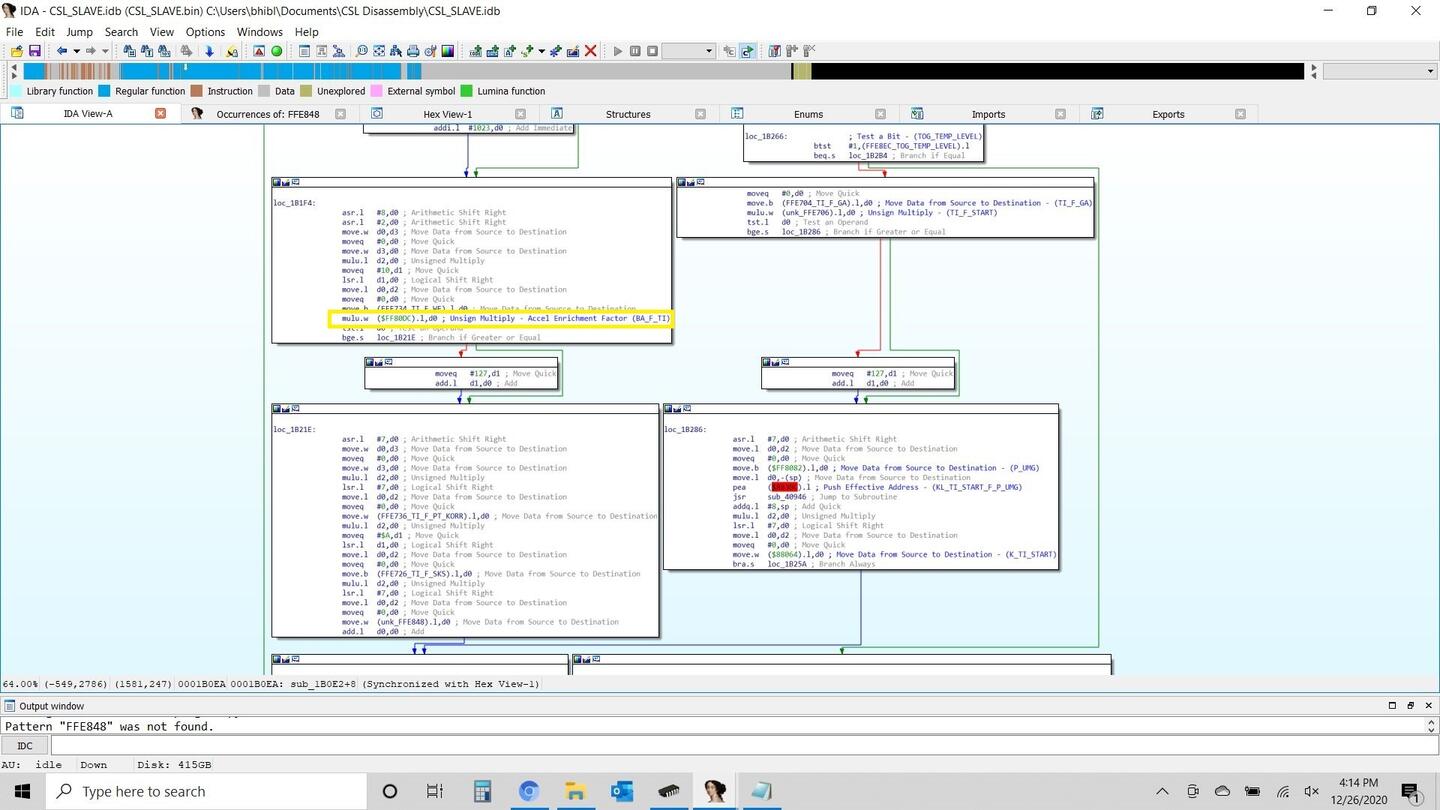Image resolution: width=1440 pixels, height=810 pixels.
Task: Click the Open file toolbar icon
Action: [x=17, y=51]
